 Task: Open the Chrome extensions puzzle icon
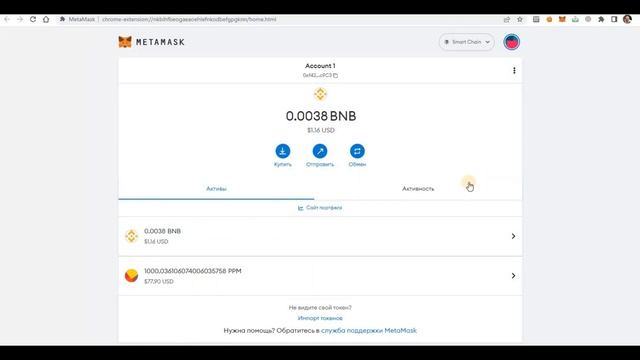[601, 19]
